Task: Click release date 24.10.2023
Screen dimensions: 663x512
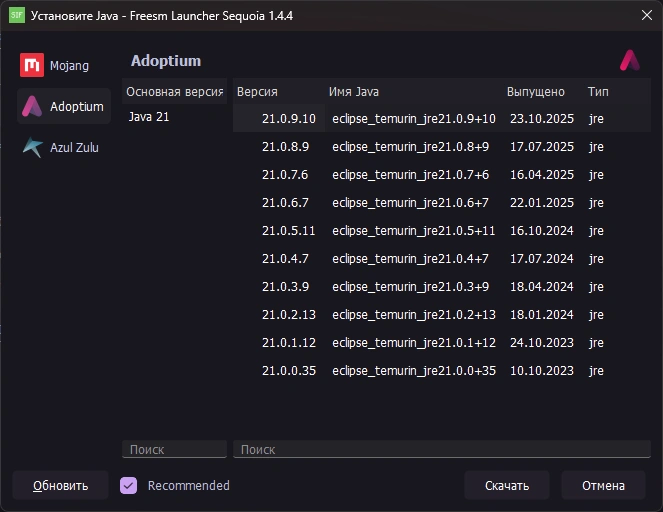Action: 542,342
